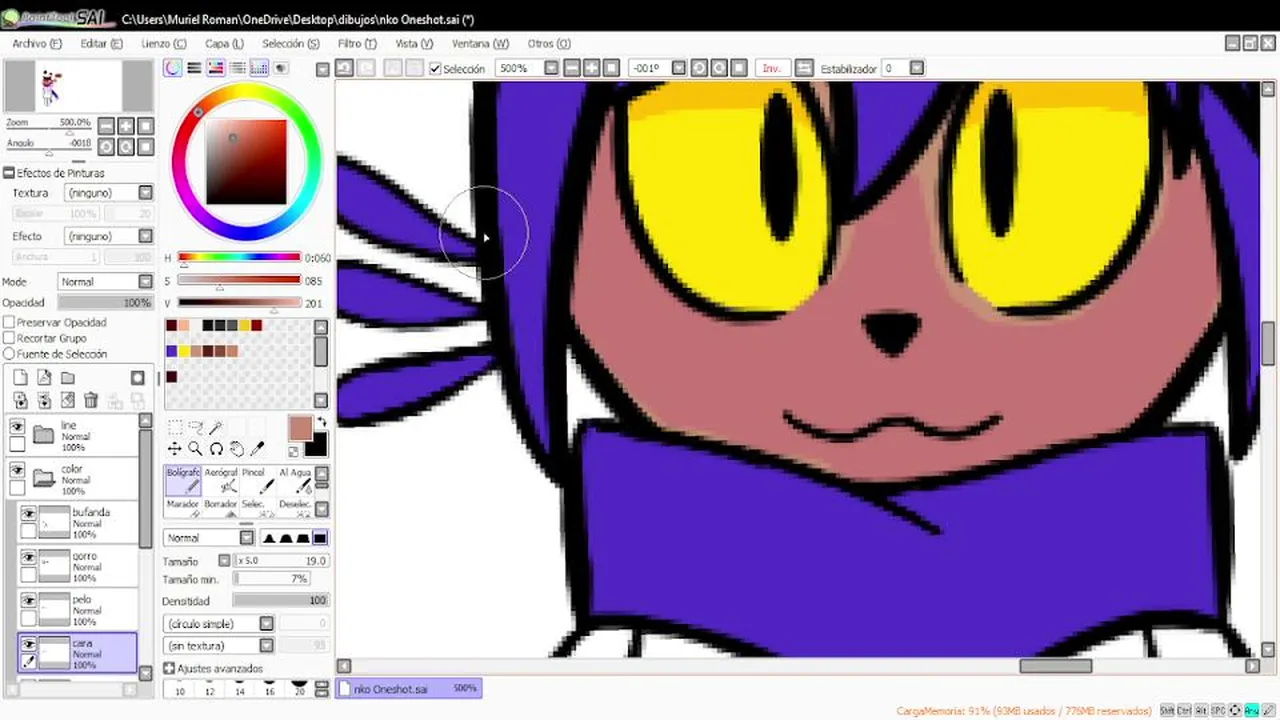
Task: Activate the zoom magnifier tool
Action: coord(195,449)
